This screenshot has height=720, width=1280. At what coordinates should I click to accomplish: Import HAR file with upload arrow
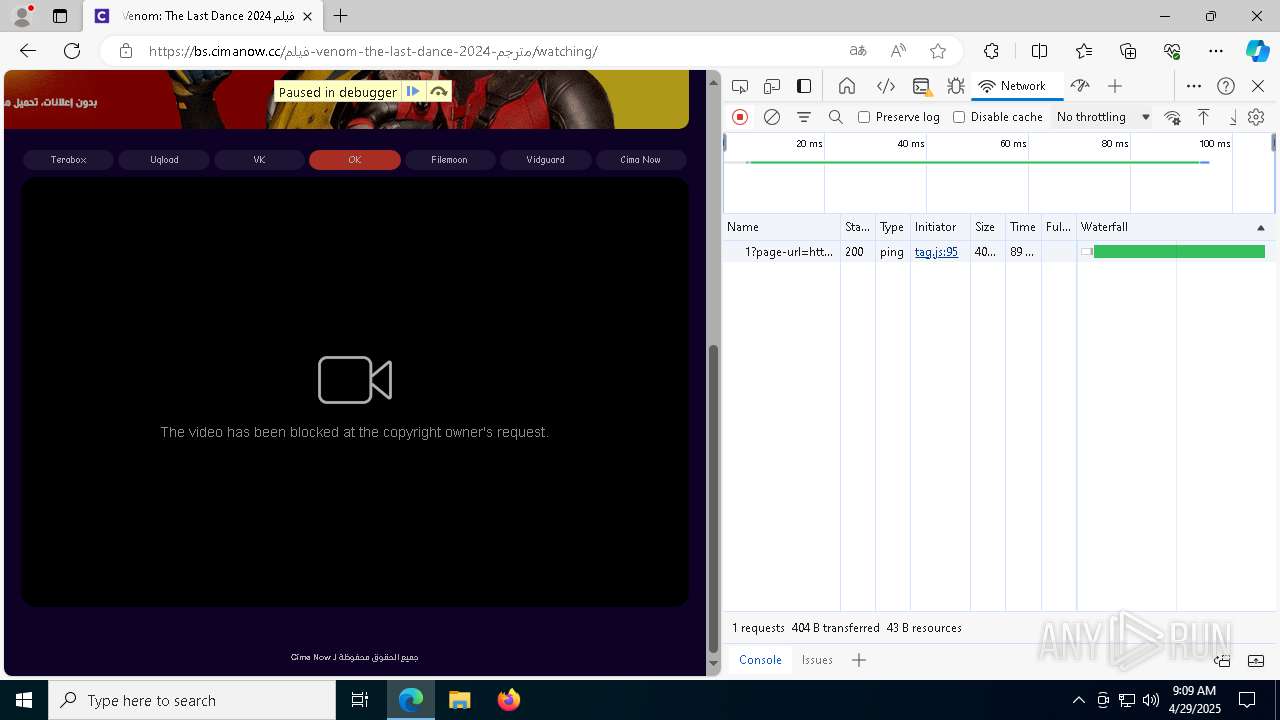click(x=1204, y=117)
